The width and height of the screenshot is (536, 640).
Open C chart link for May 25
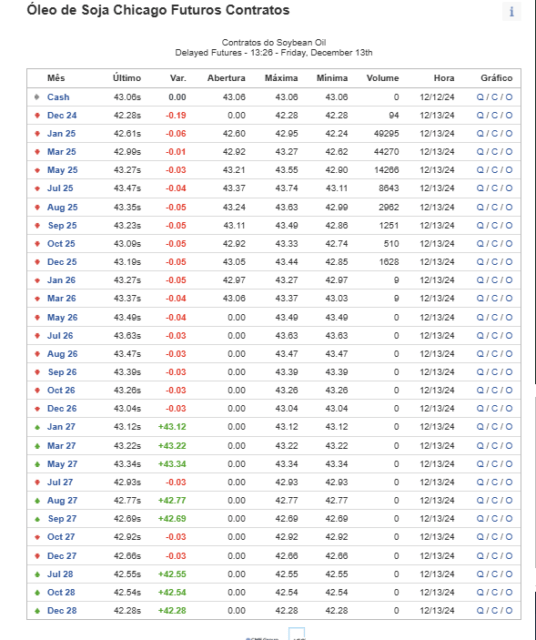click(494, 170)
